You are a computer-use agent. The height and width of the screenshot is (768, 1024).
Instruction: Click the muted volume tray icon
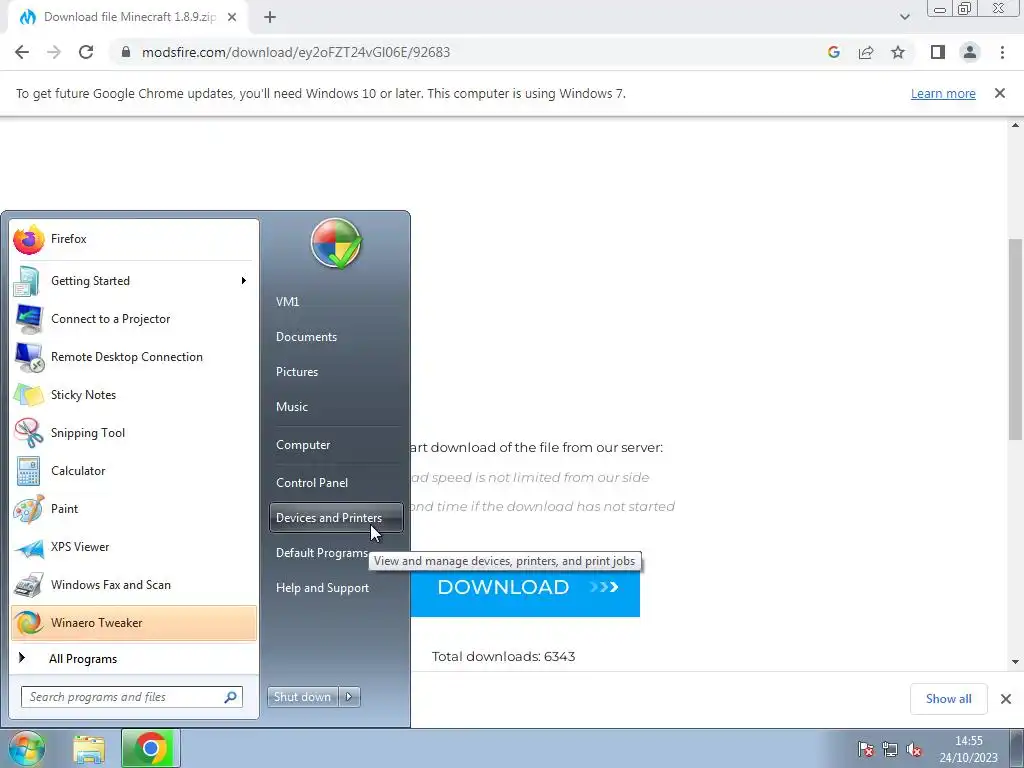(x=914, y=749)
